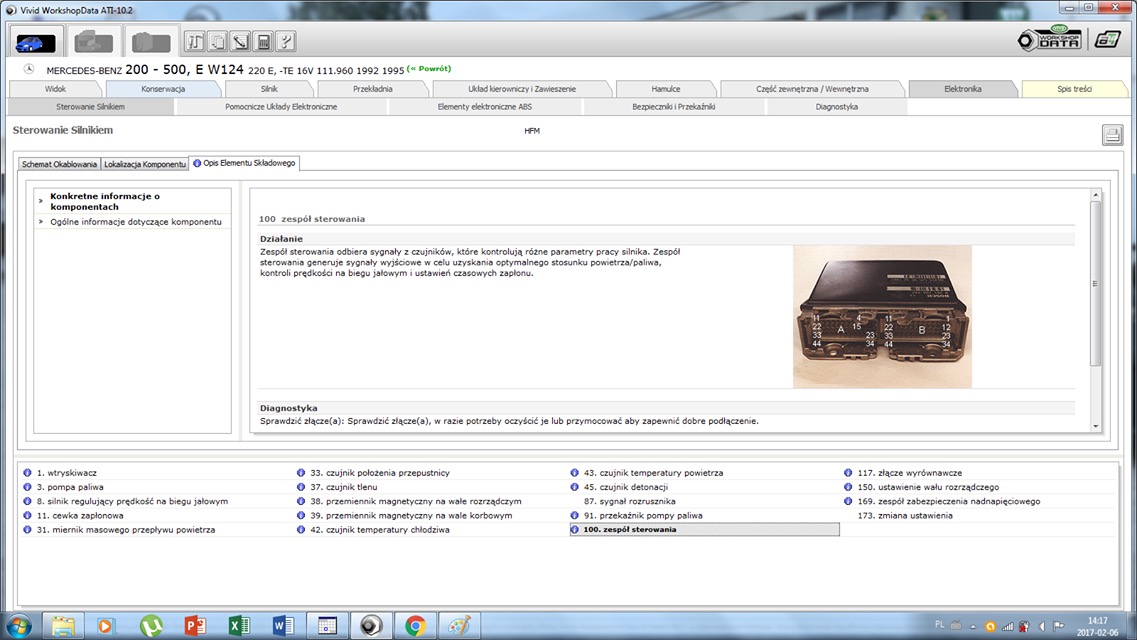
Task: Go to the Hamulce section tab
Action: coord(665,89)
